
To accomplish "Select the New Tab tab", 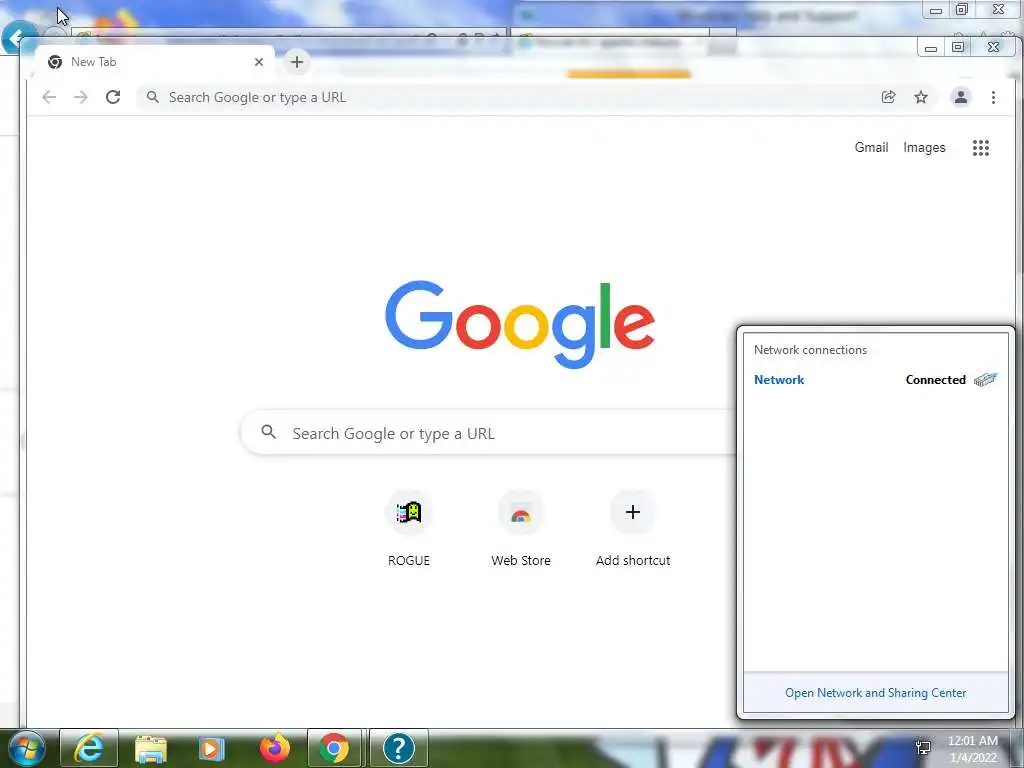I will [154, 62].
